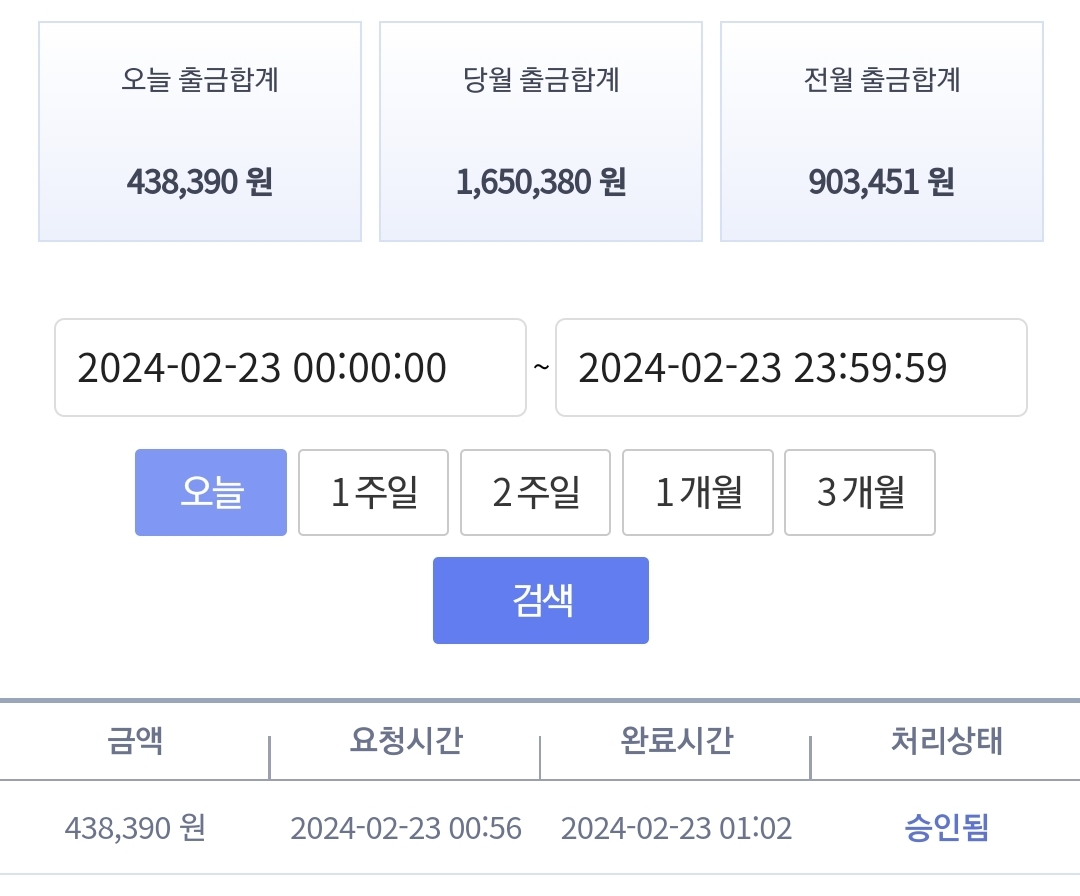
Task: Click the 오늘 출금합계 summary card
Action: click(200, 132)
